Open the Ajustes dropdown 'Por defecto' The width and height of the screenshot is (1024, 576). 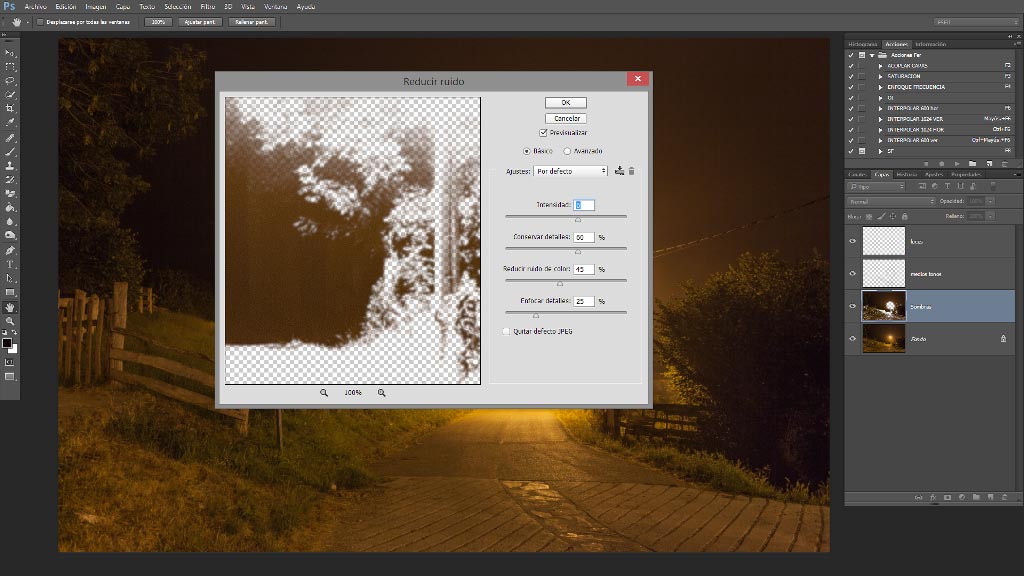pos(571,171)
